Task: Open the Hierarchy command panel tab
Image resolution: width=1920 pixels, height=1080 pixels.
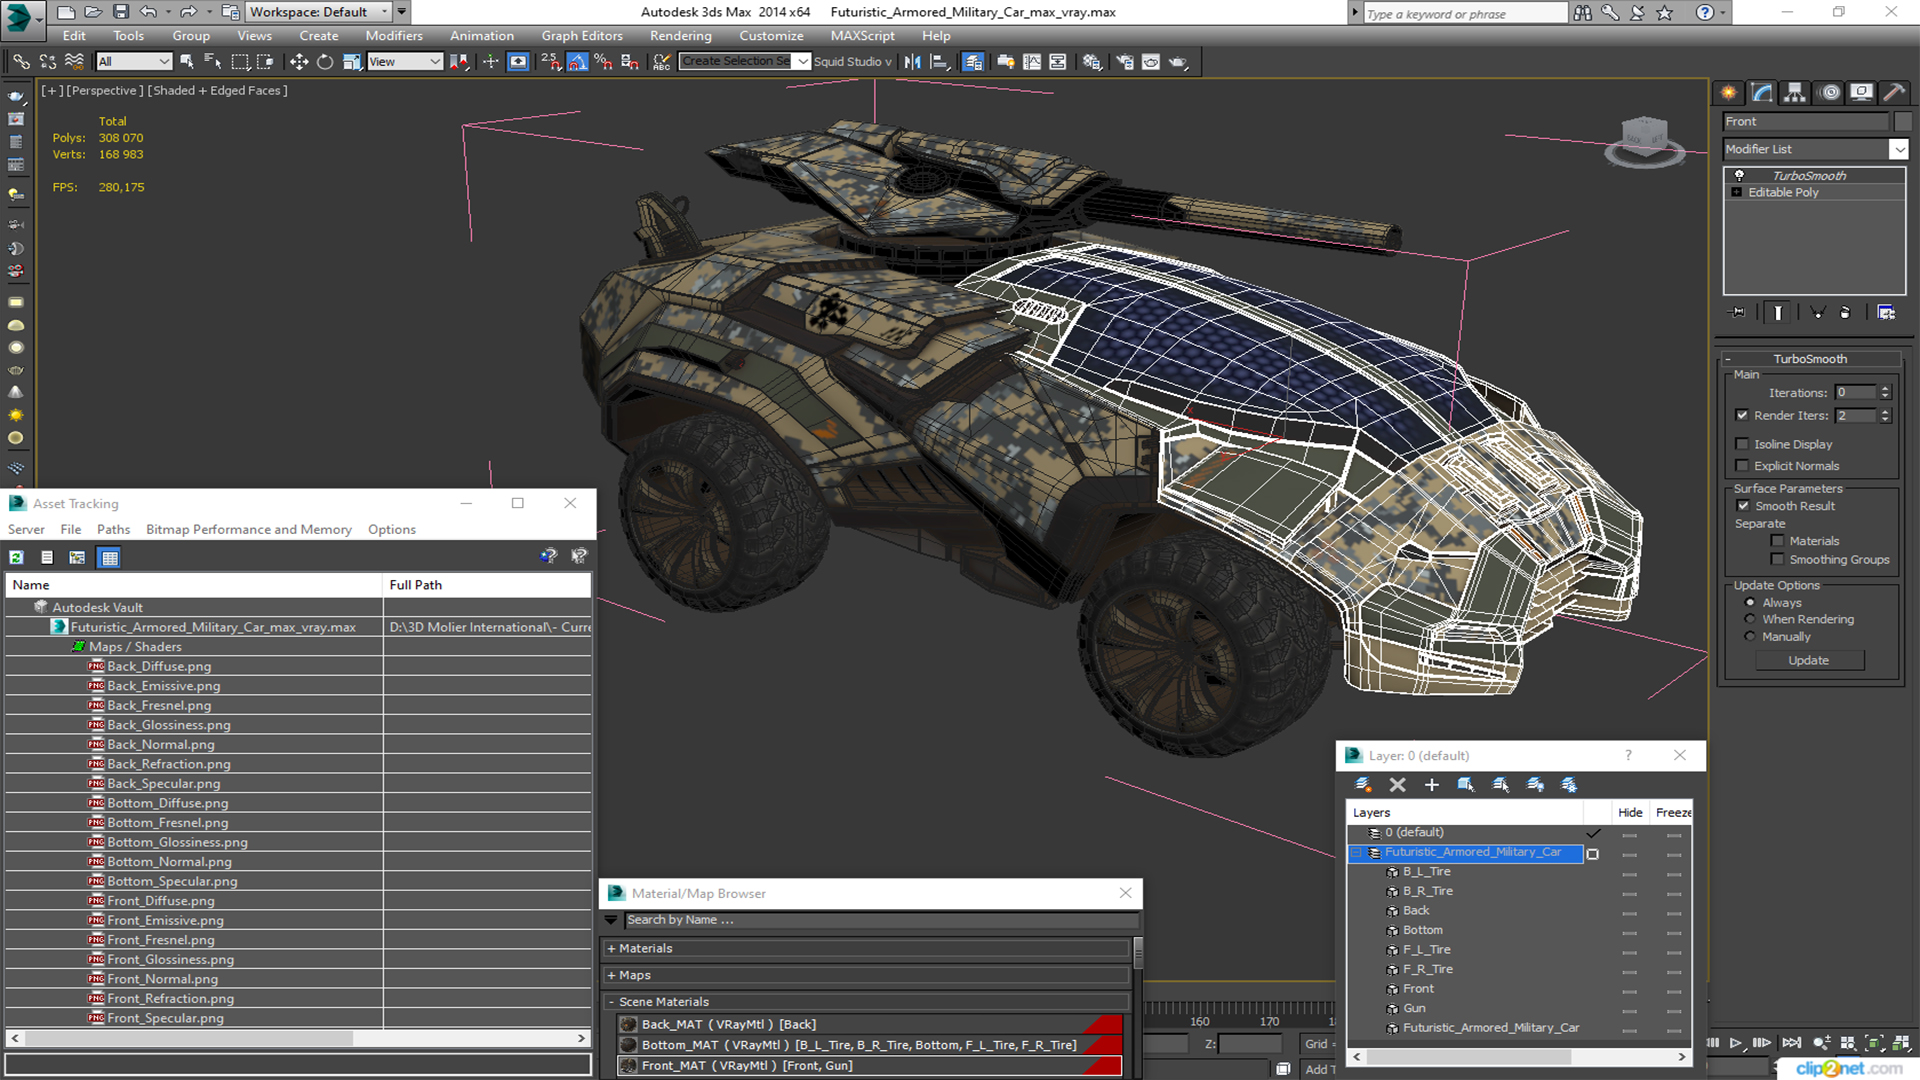Action: pyautogui.click(x=1795, y=92)
